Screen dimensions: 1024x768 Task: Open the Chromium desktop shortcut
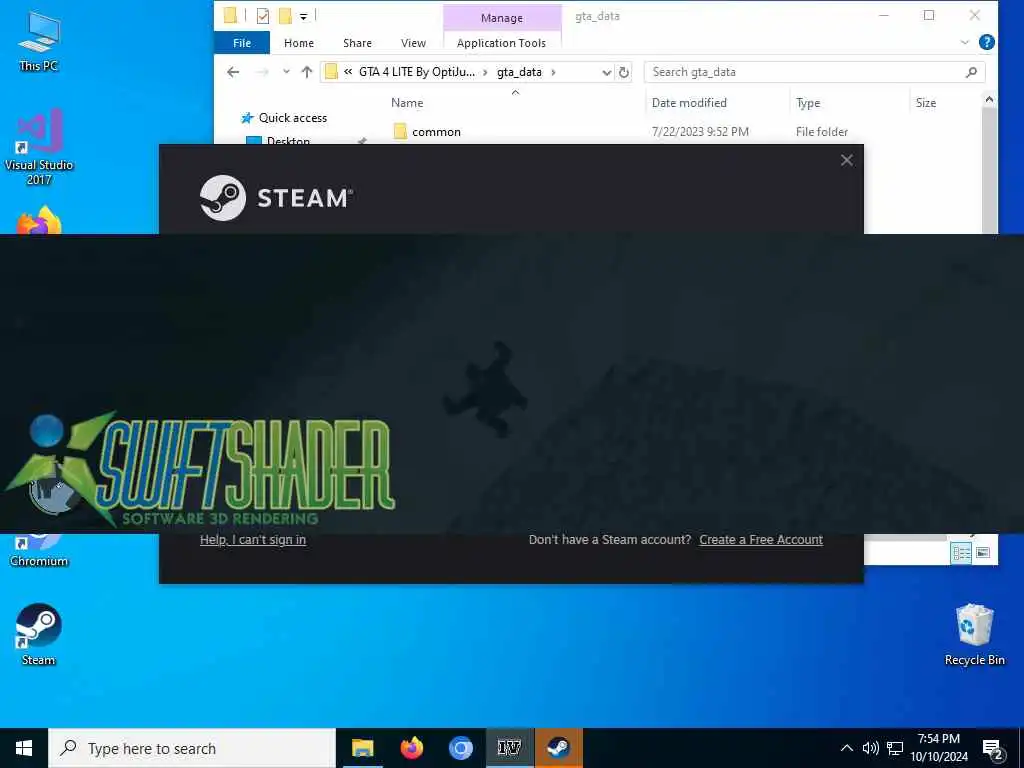[x=39, y=552]
